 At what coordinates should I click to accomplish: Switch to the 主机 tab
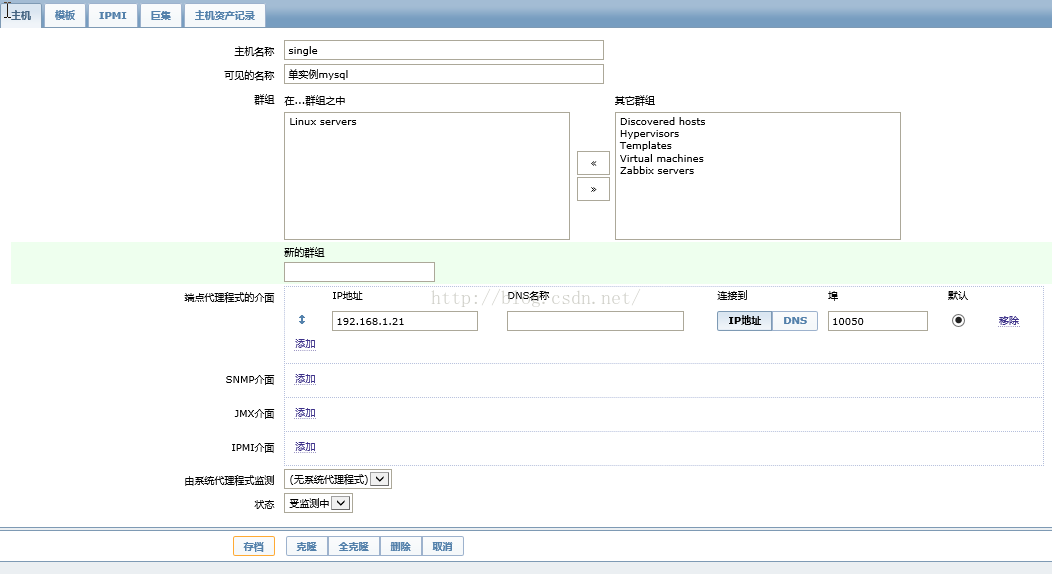pyautogui.click(x=21, y=15)
